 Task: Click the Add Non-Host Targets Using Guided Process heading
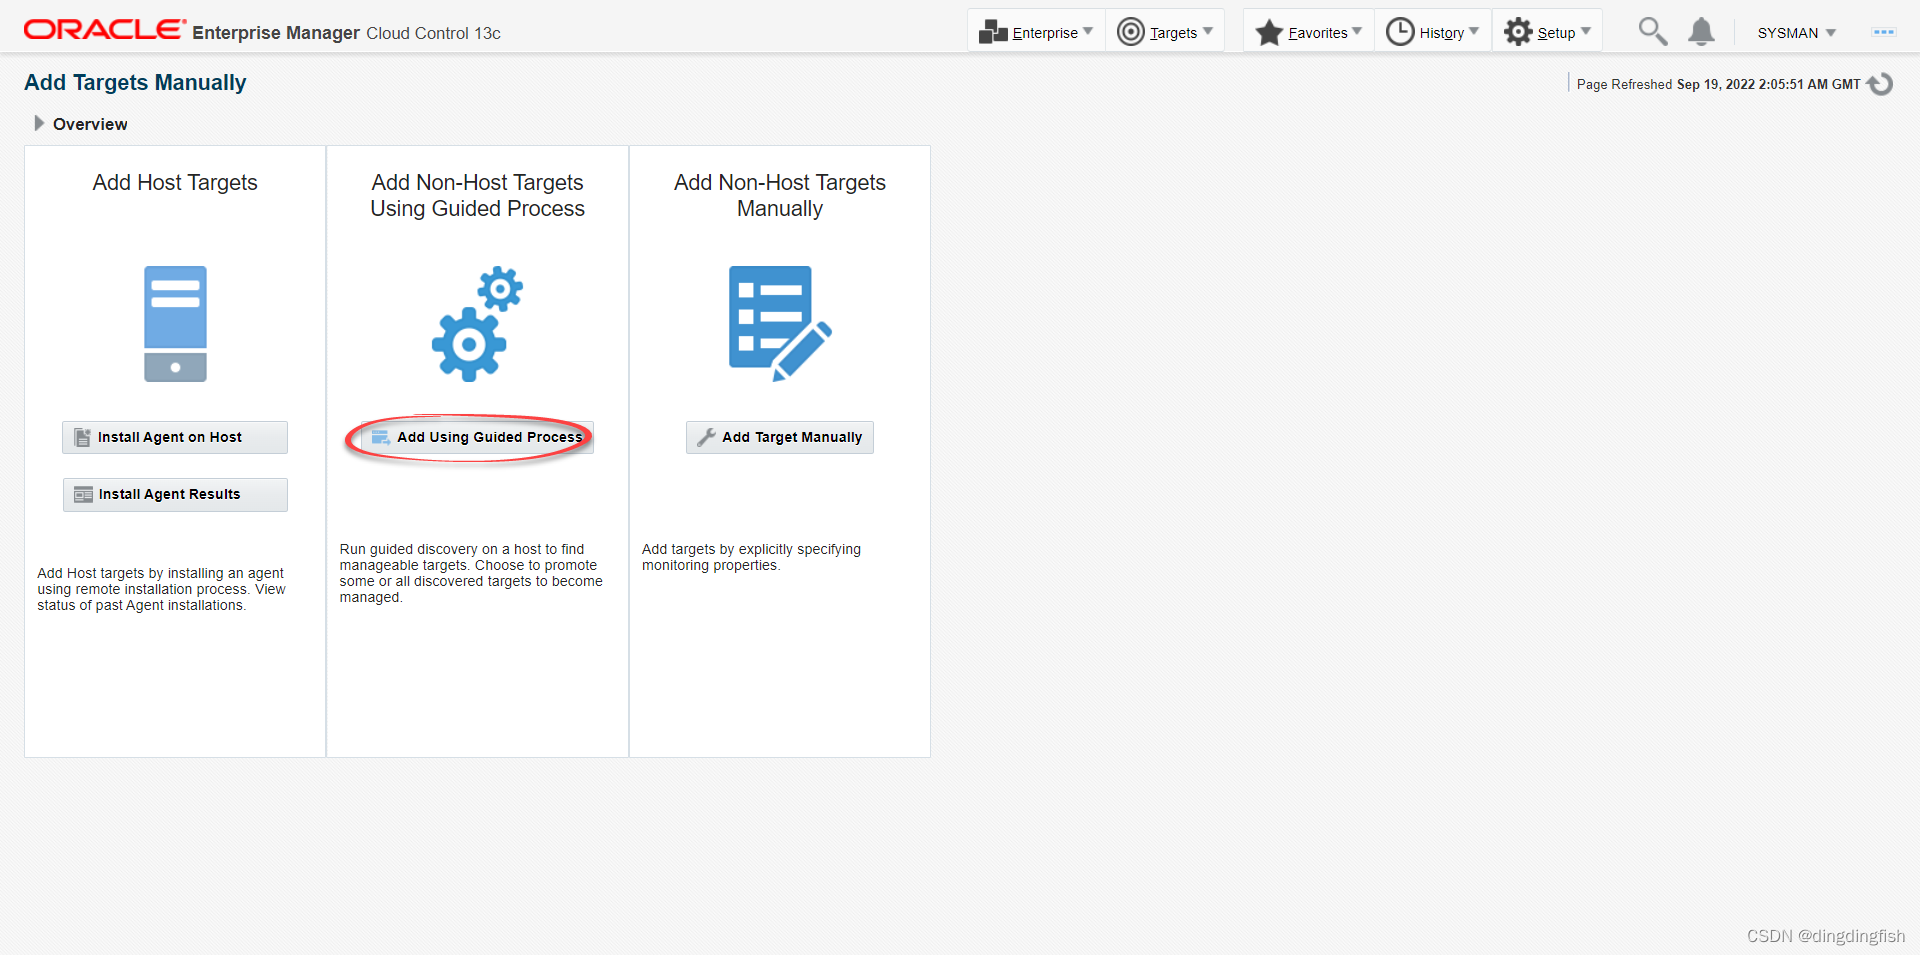point(477,195)
